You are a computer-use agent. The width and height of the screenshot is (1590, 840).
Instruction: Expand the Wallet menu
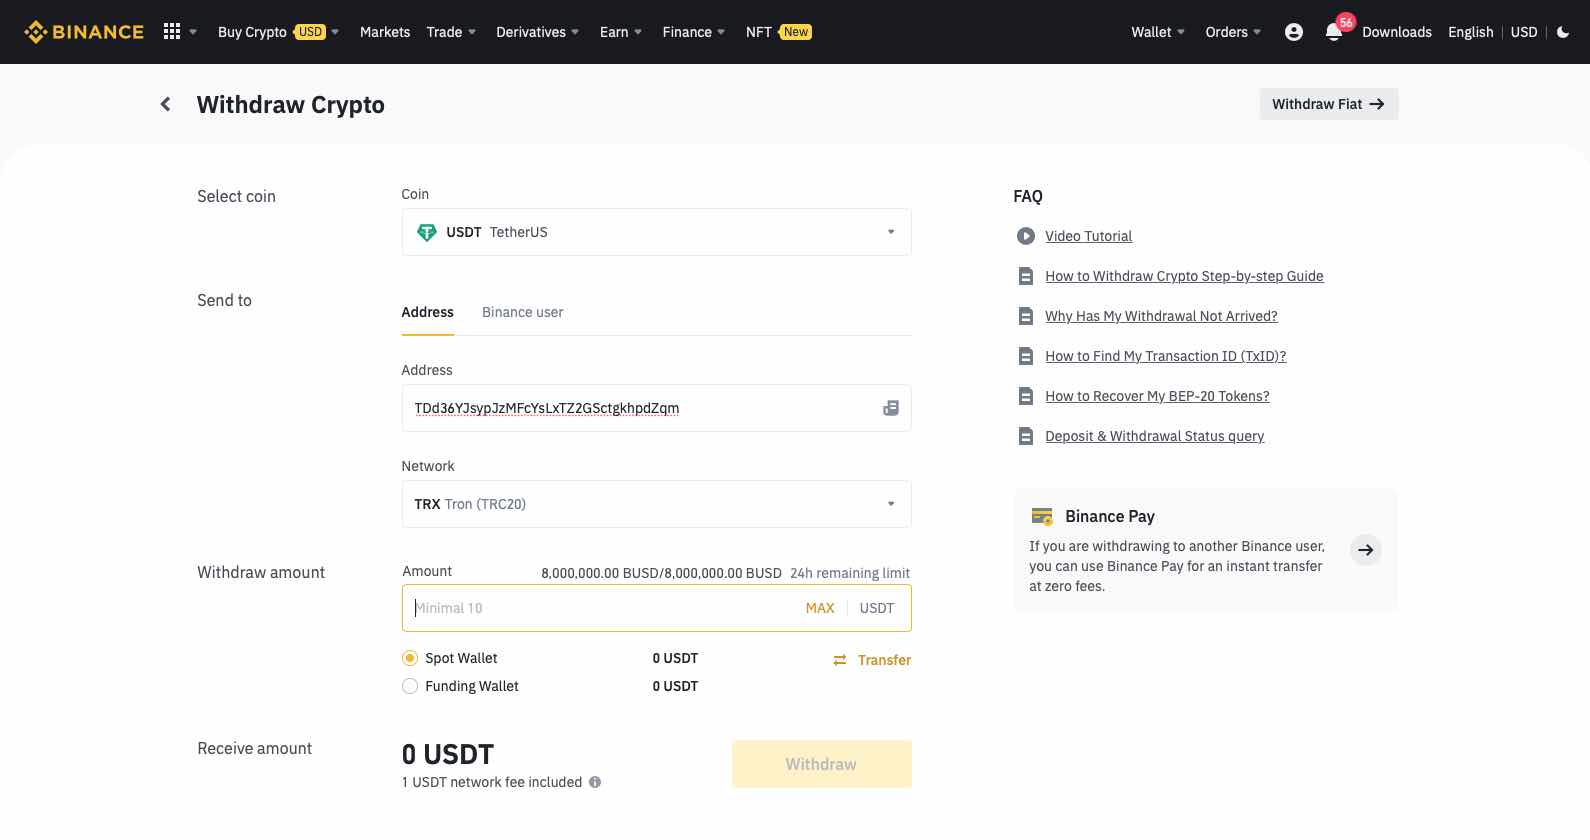coord(1158,32)
